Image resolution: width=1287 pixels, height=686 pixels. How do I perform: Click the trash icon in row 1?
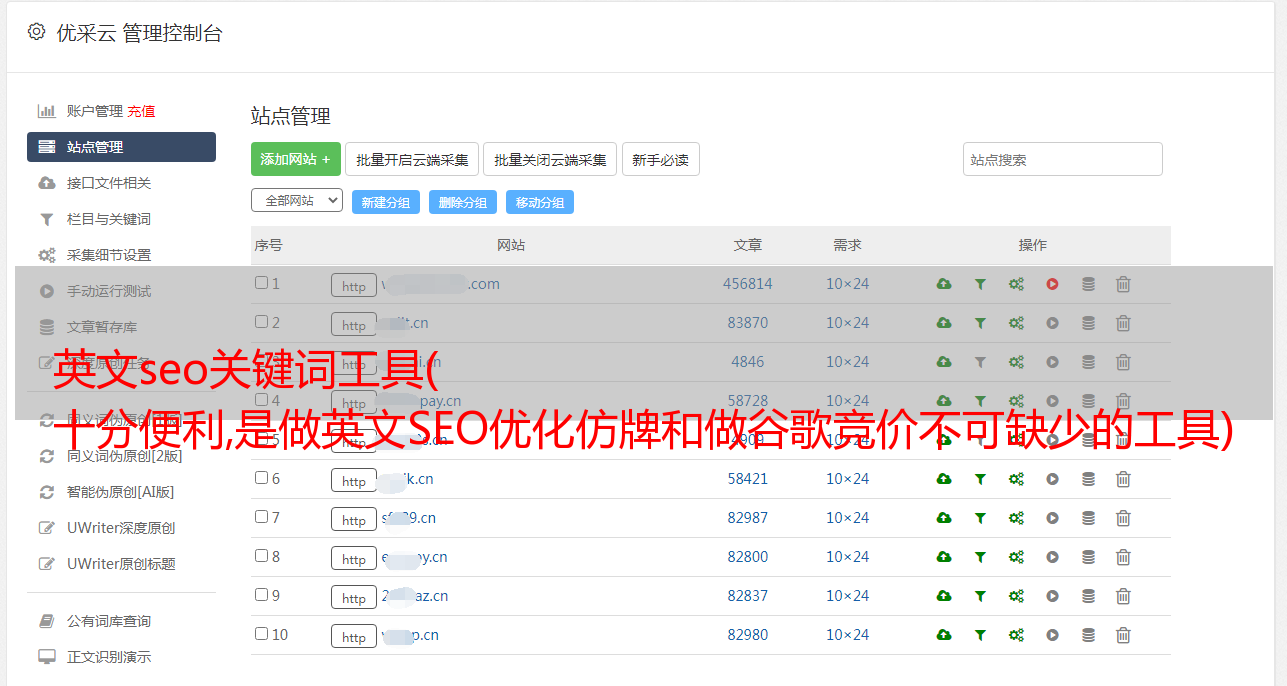click(1123, 284)
